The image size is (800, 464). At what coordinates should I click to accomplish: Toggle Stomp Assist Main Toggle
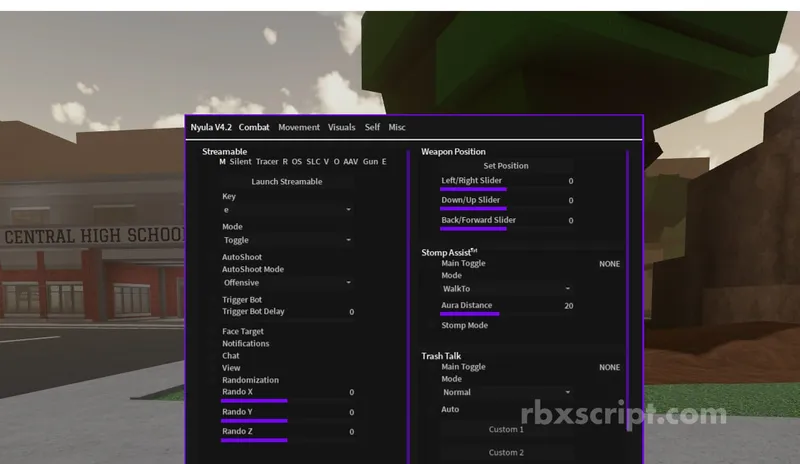[x=463, y=263]
